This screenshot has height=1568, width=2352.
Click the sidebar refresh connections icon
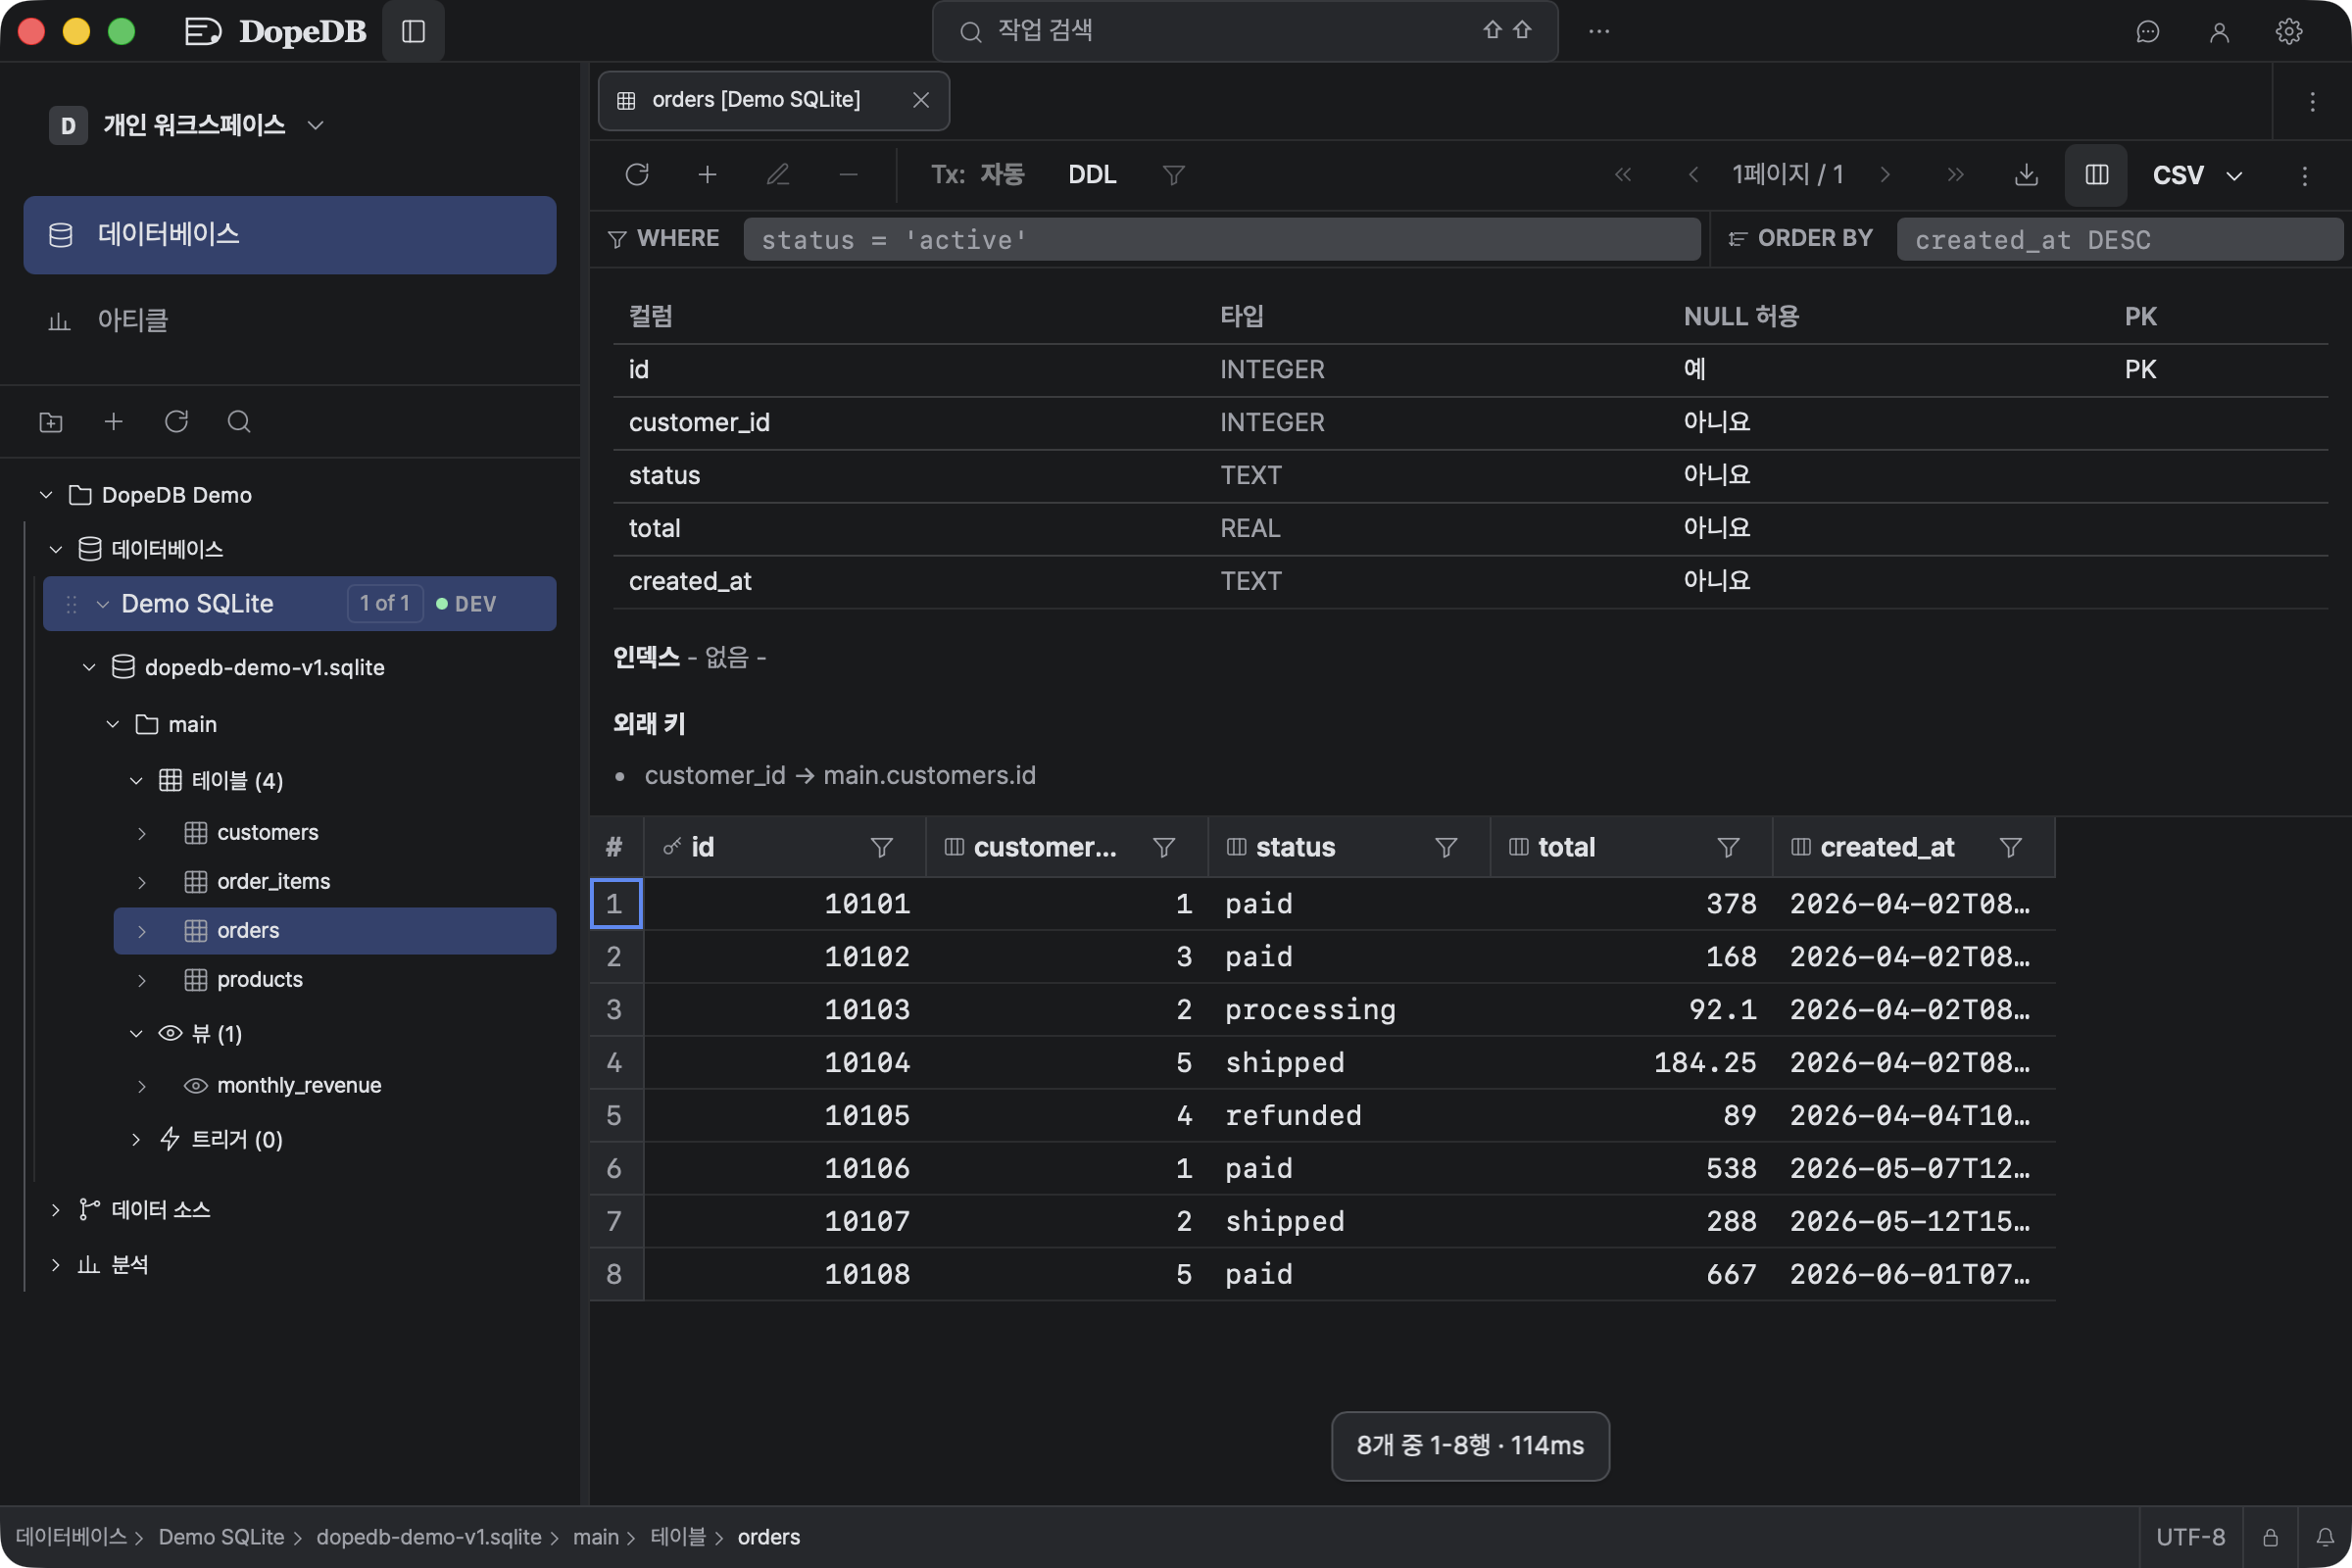(x=177, y=422)
